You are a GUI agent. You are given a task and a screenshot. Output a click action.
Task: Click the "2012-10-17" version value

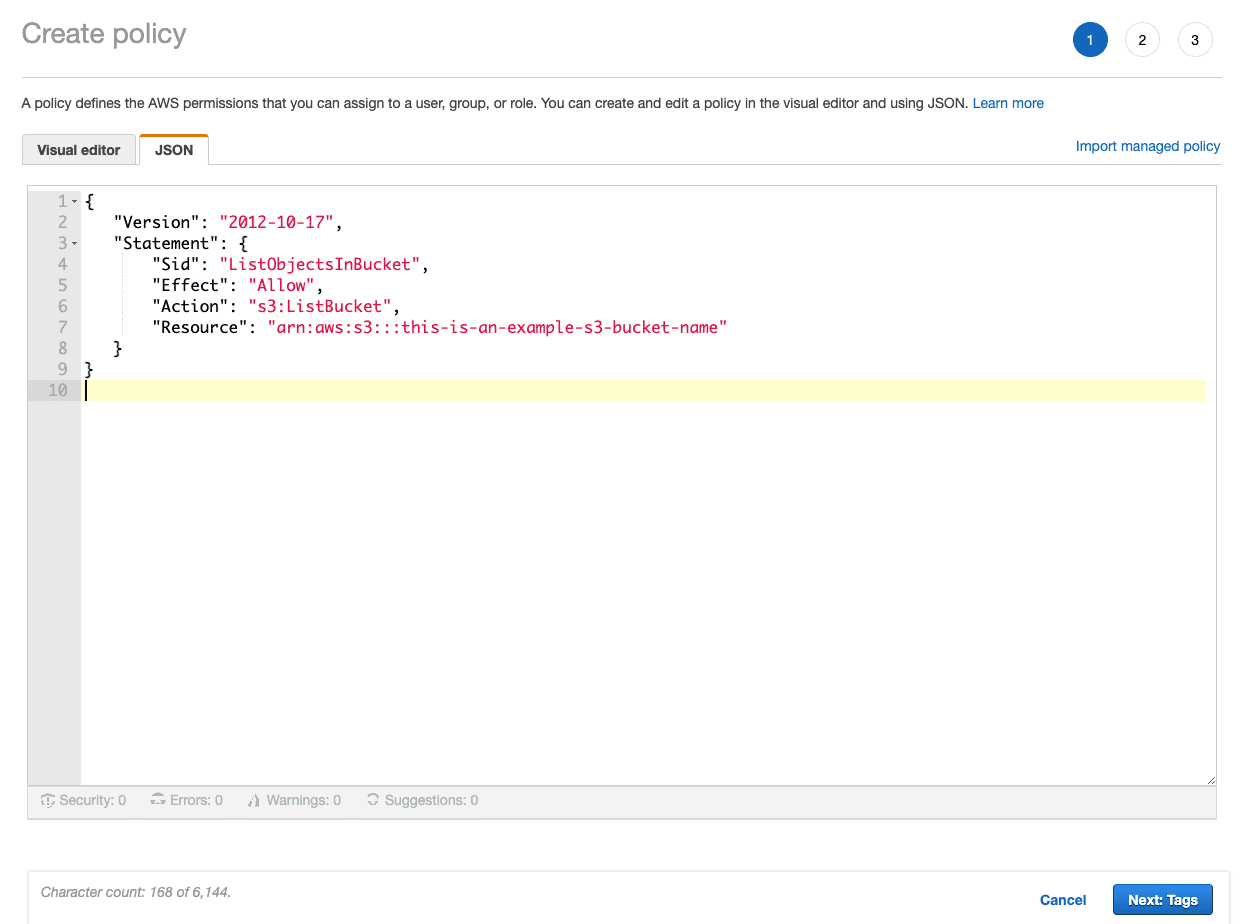pyautogui.click(x=277, y=222)
